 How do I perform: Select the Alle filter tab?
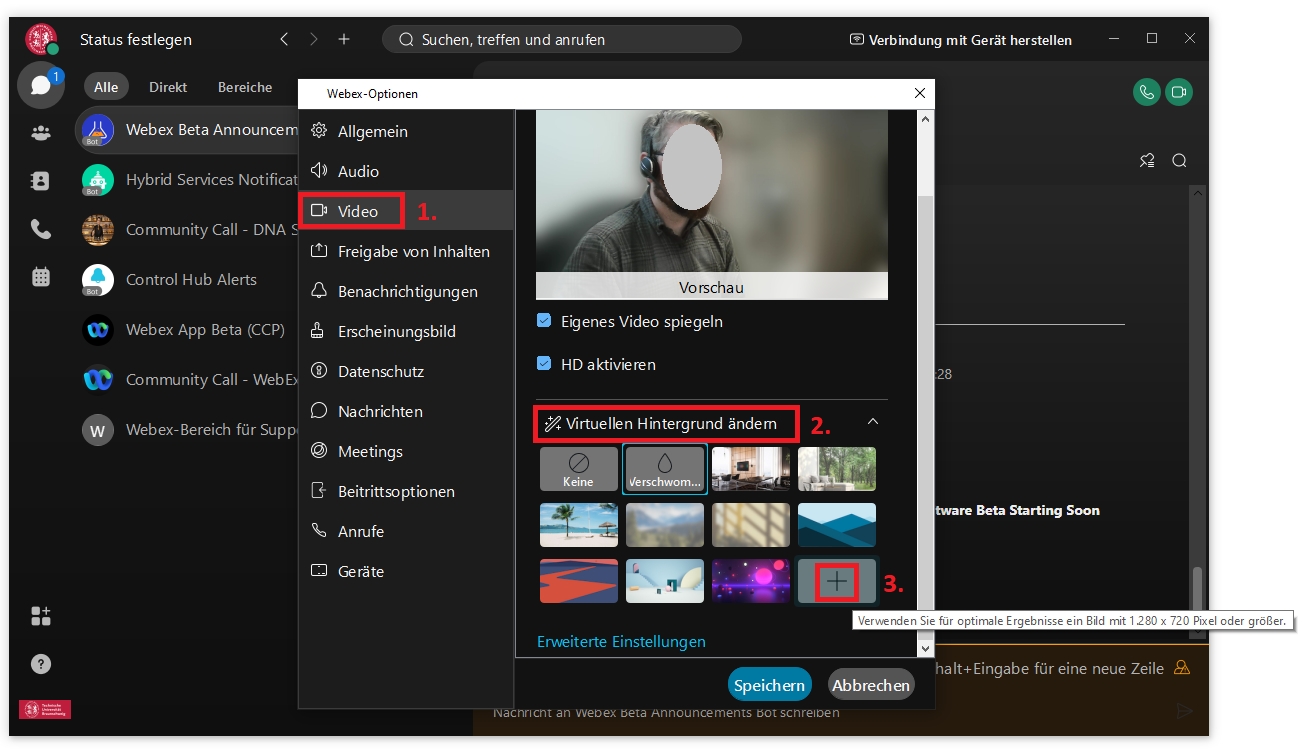tap(106, 87)
